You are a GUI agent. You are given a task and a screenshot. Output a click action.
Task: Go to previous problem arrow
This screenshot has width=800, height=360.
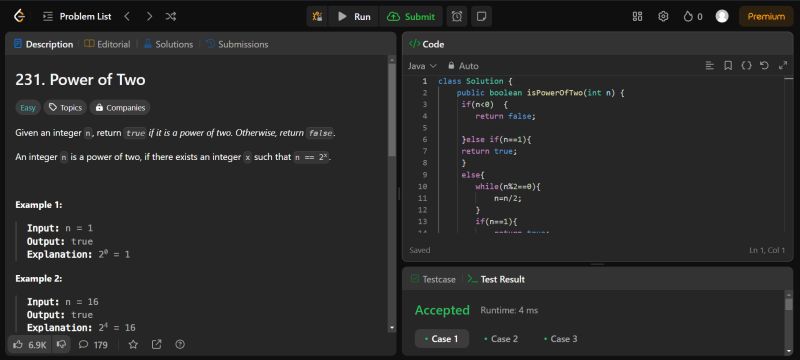coord(127,16)
